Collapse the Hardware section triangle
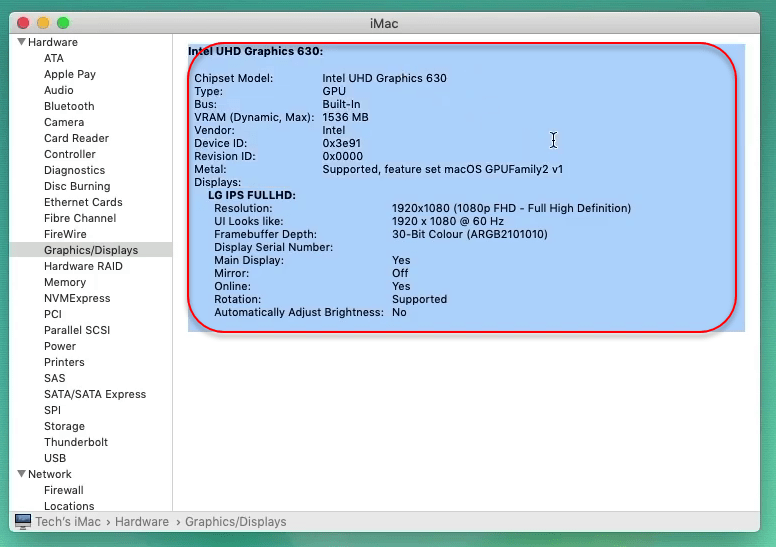 (x=21, y=42)
